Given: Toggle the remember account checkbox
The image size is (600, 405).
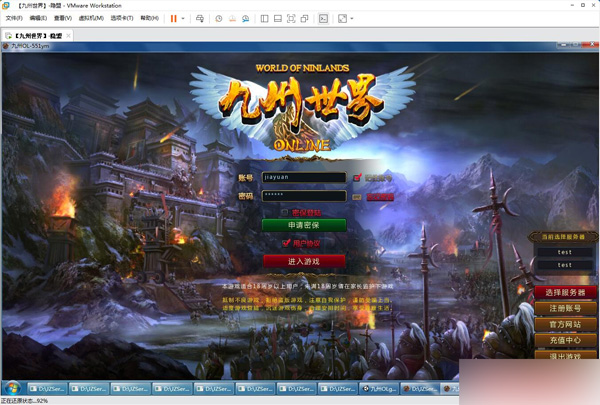Looking at the screenshot, I should click(357, 177).
